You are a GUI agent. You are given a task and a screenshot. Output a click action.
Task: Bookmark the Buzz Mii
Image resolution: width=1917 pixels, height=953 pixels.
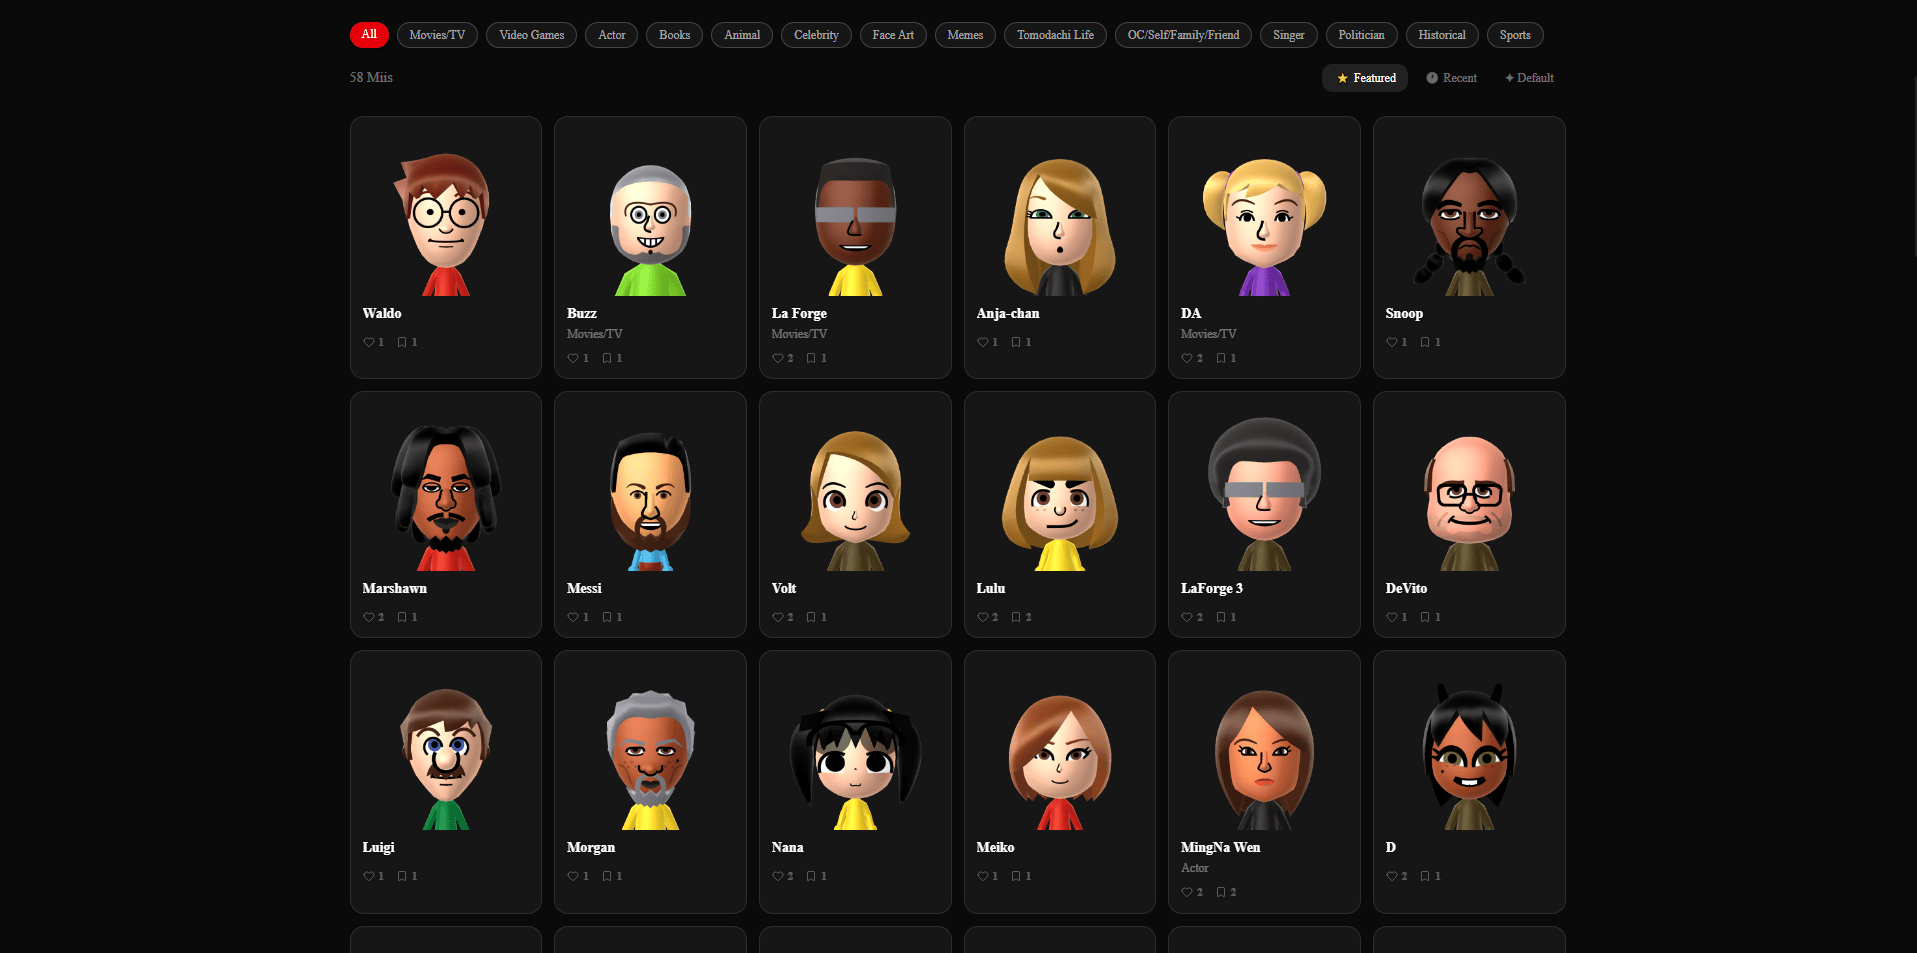pyautogui.click(x=607, y=358)
